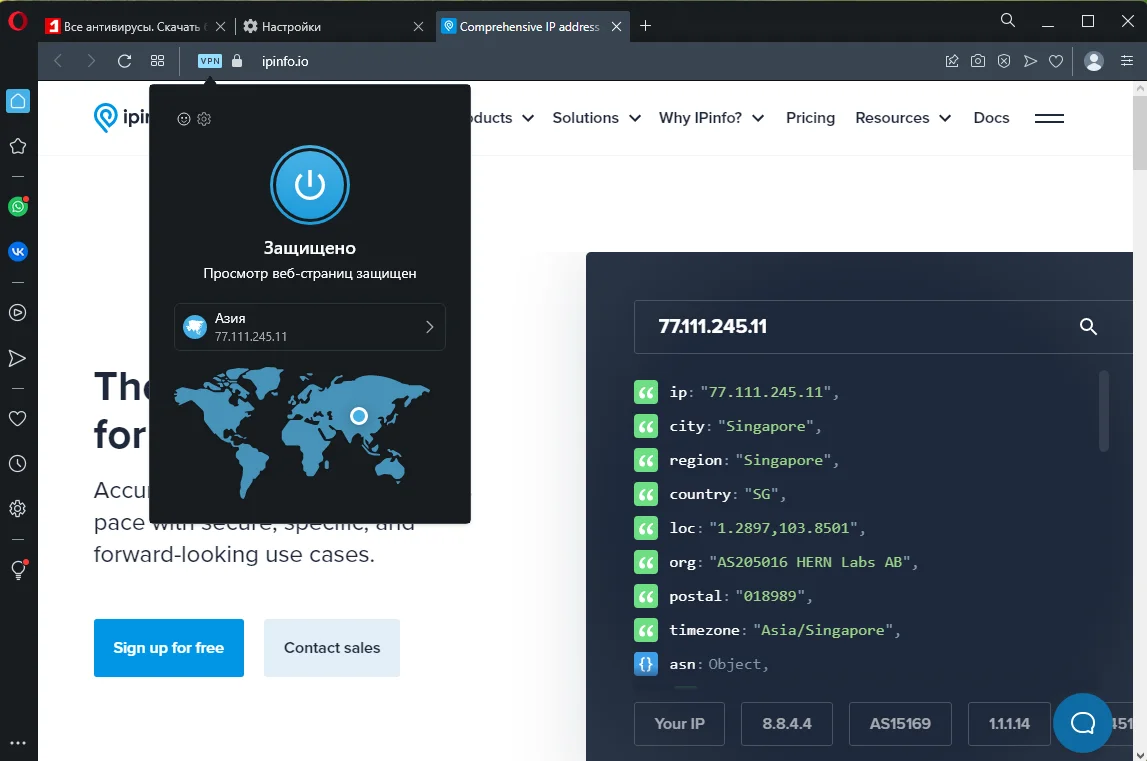Click the VPN badge in address bar
The image size is (1147, 761).
click(209, 61)
